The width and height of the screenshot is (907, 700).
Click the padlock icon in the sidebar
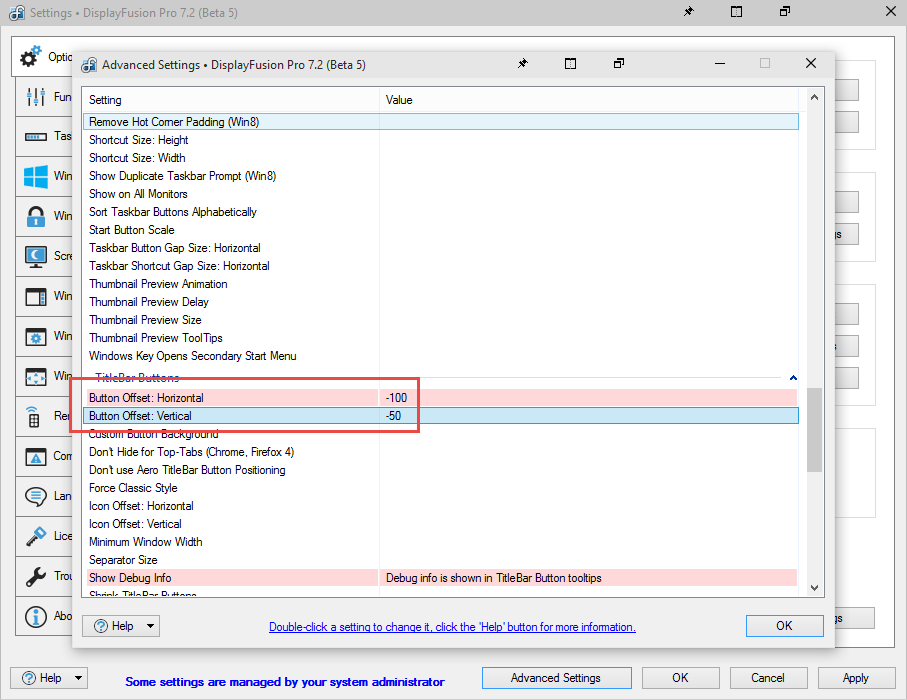click(x=36, y=216)
